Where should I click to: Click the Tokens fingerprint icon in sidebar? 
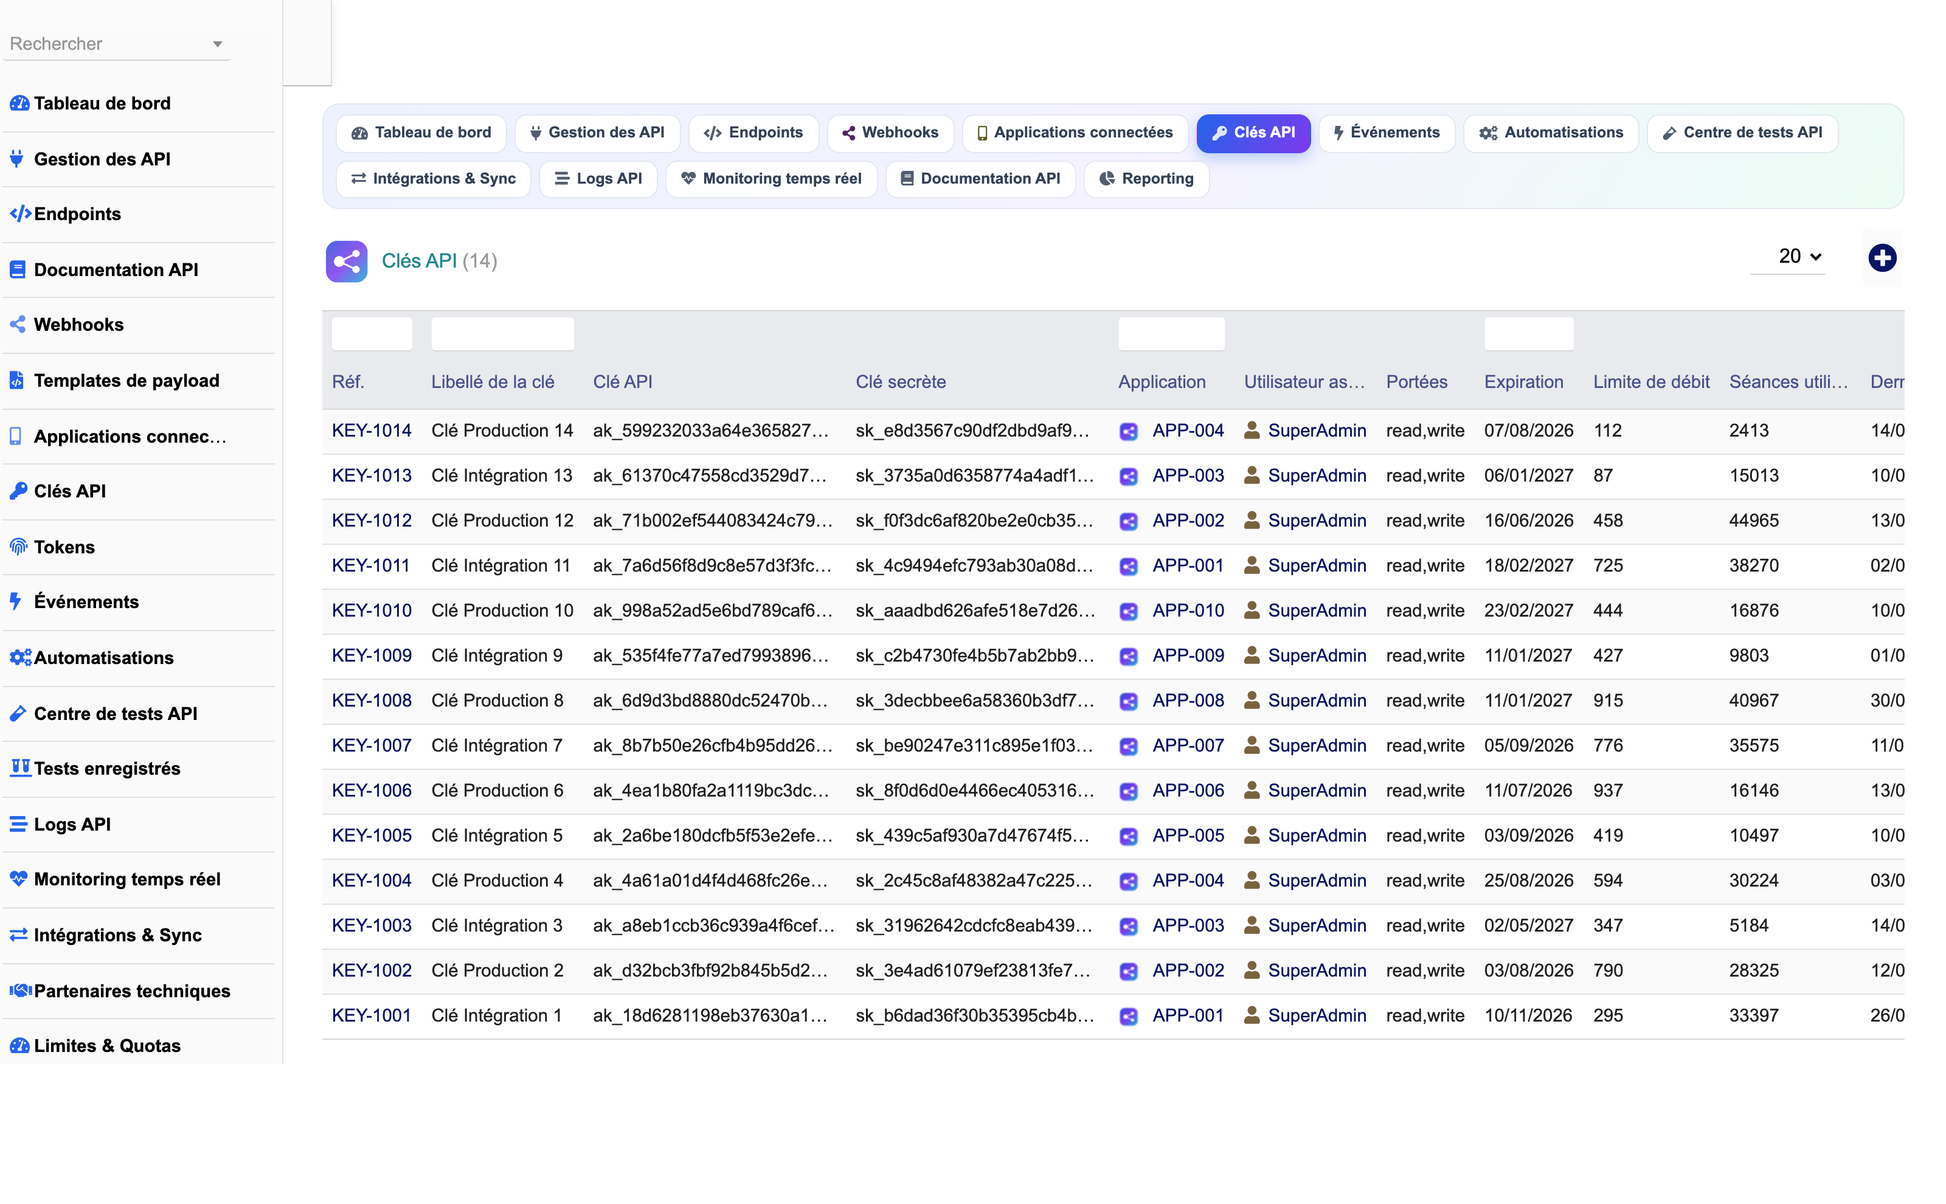coord(18,547)
